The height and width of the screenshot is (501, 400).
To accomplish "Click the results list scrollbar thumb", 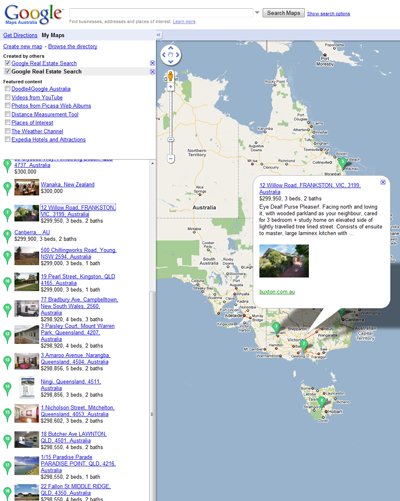I will click(152, 397).
